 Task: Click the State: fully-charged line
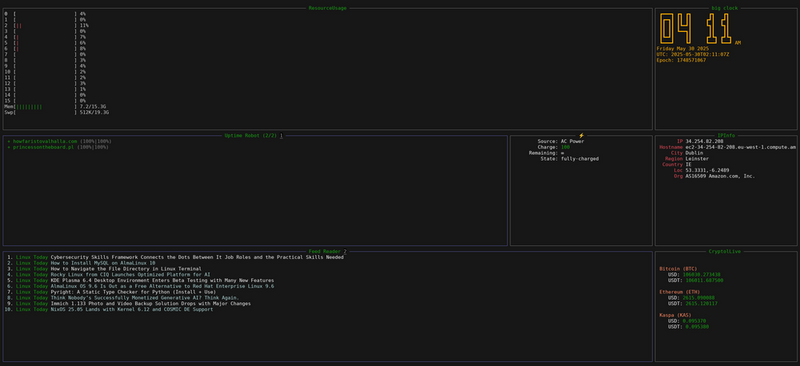pyautogui.click(x=569, y=159)
